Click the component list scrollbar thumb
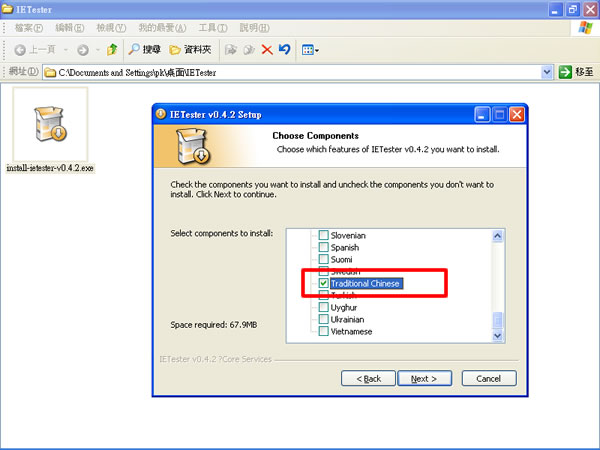This screenshot has width=600, height=450. point(497,321)
